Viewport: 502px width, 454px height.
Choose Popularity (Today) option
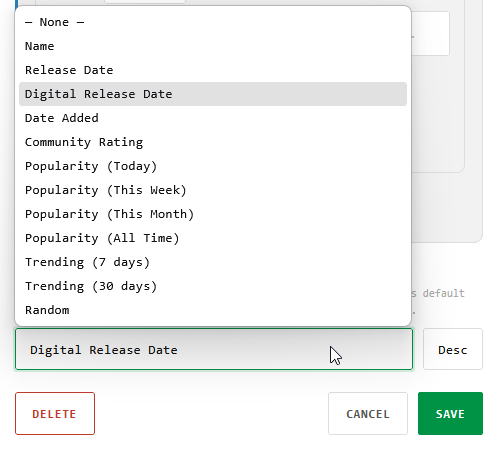pyautogui.click(x=213, y=166)
